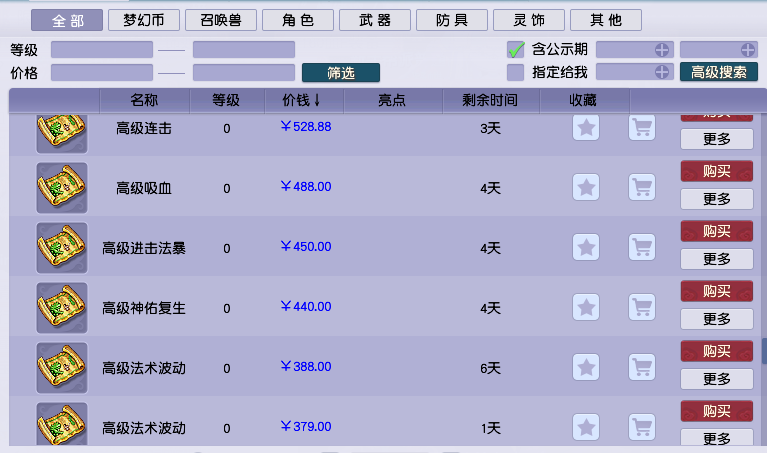
Task: Show 更多 options for 高级连击
Action: coord(717,139)
